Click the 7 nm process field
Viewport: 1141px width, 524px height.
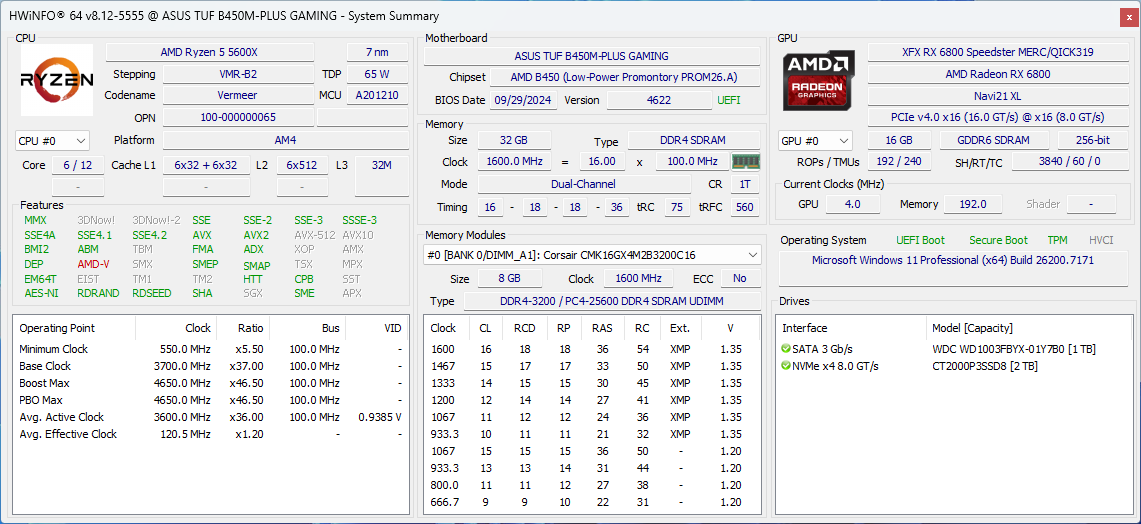pyautogui.click(x=377, y=52)
